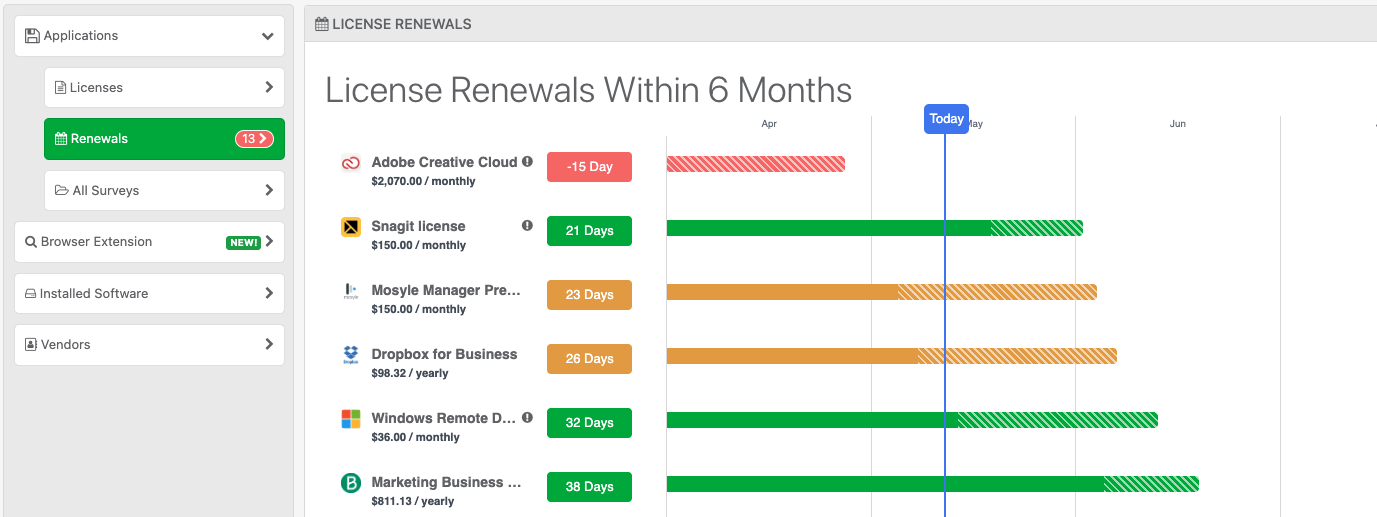Click the 26 Days badge for Dropbox
This screenshot has height=517, width=1377.
click(x=589, y=359)
